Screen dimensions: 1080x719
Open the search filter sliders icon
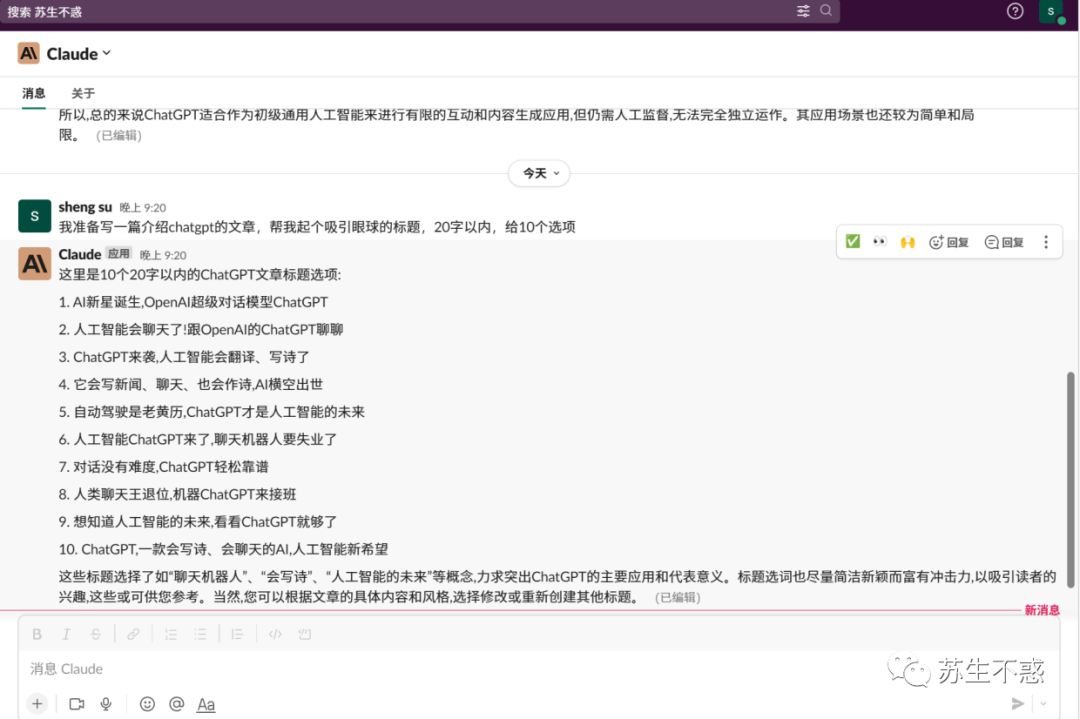click(803, 11)
